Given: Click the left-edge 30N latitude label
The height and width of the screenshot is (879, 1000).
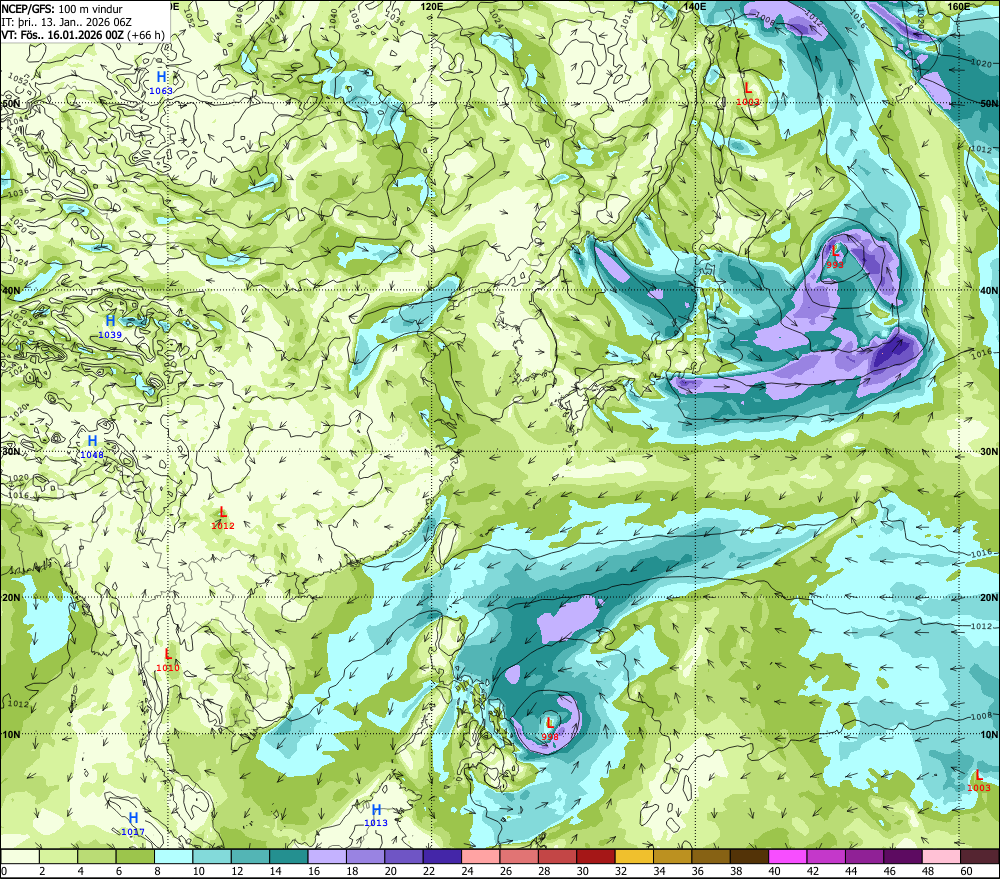Looking at the screenshot, I should (11, 452).
